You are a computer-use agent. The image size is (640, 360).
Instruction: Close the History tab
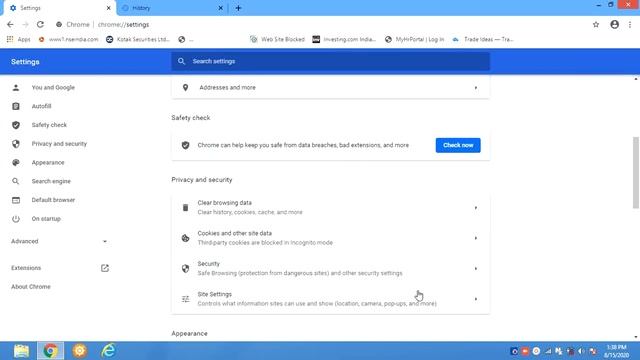tap(220, 8)
